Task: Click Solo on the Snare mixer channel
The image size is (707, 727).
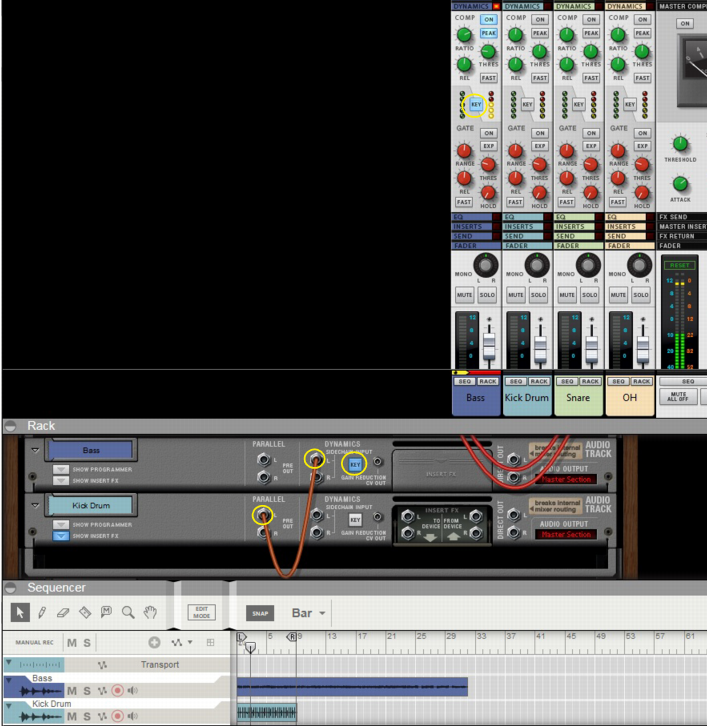Action: 590,295
